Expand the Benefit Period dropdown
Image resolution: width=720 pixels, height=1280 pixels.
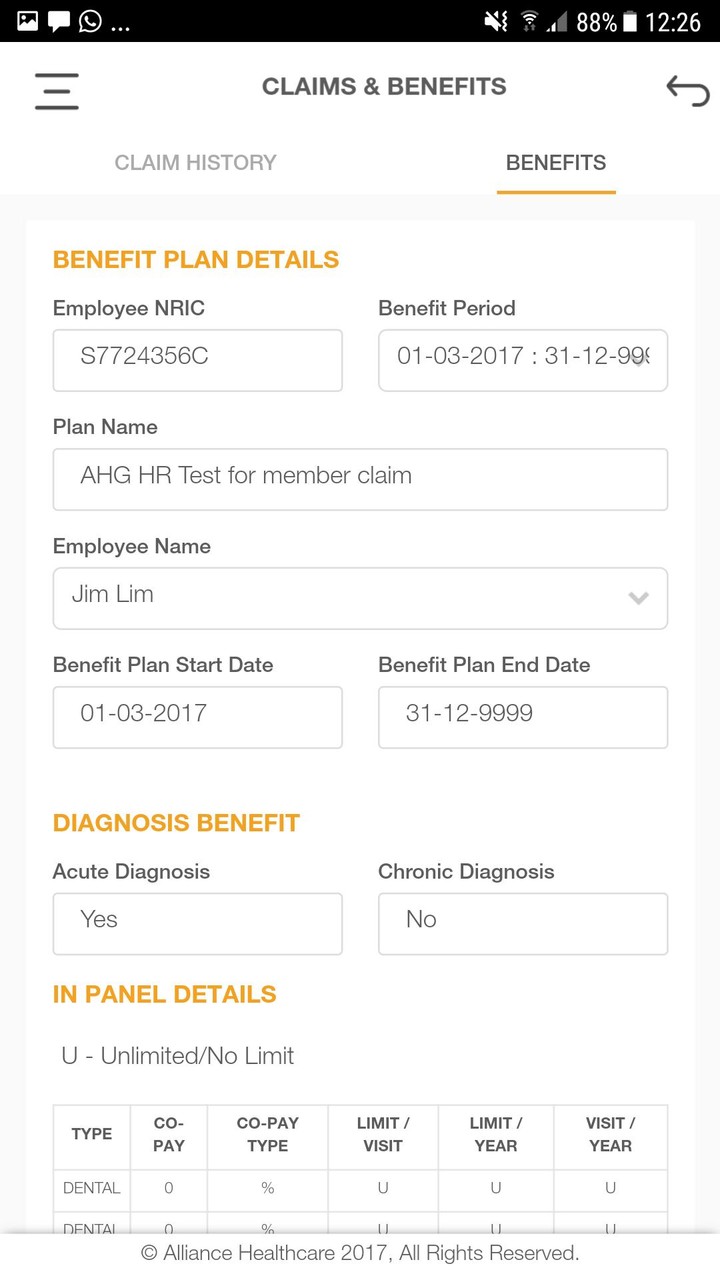pos(522,360)
